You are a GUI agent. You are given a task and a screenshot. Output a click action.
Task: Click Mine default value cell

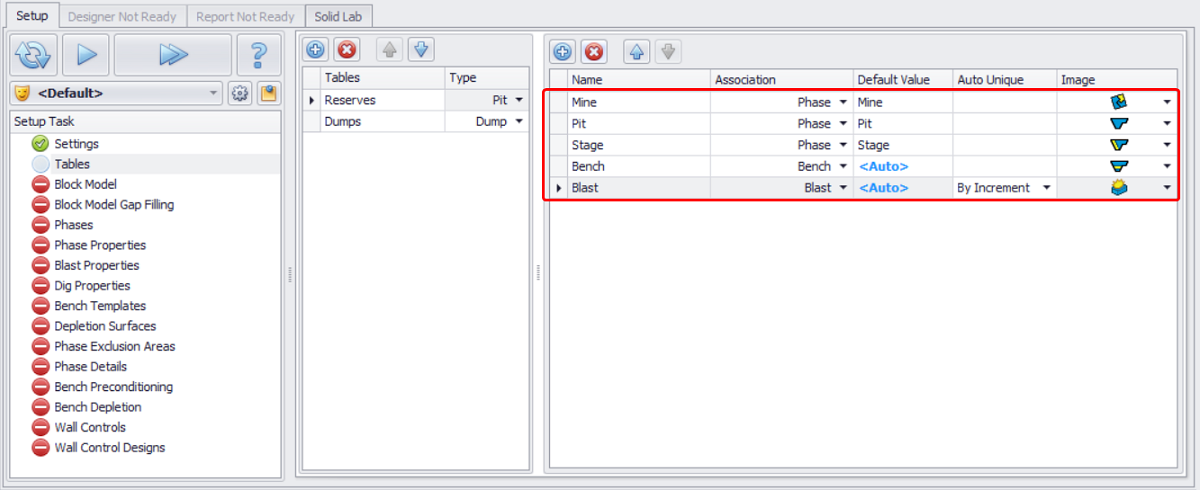[902, 102]
